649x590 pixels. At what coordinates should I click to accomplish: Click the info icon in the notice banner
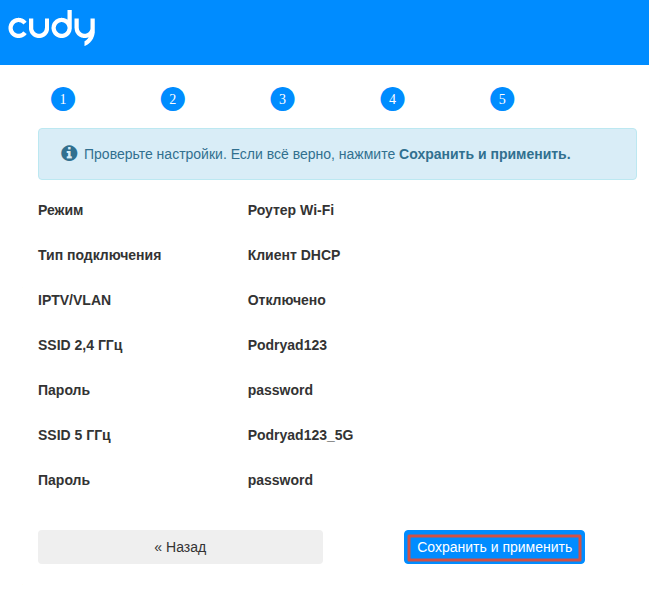pos(69,154)
